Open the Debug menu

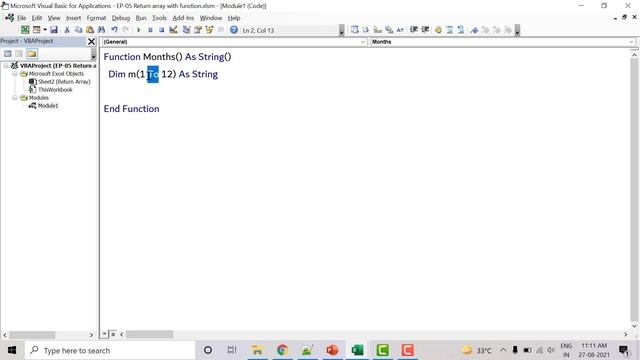tap(121, 18)
